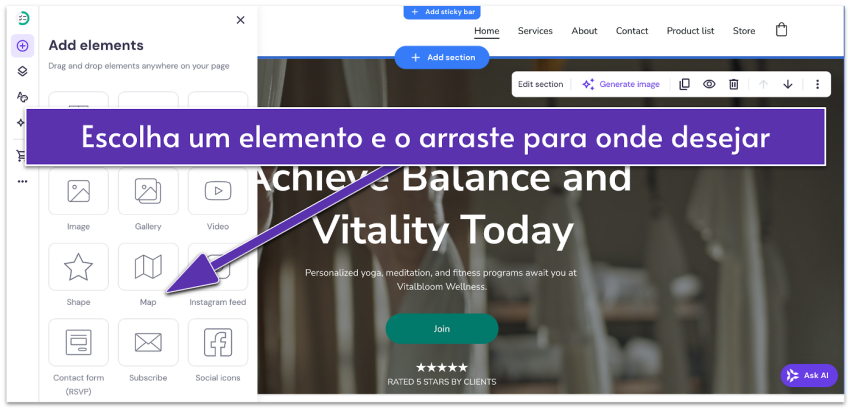Select the Image element
The width and height of the screenshot is (850, 409).
click(x=78, y=191)
